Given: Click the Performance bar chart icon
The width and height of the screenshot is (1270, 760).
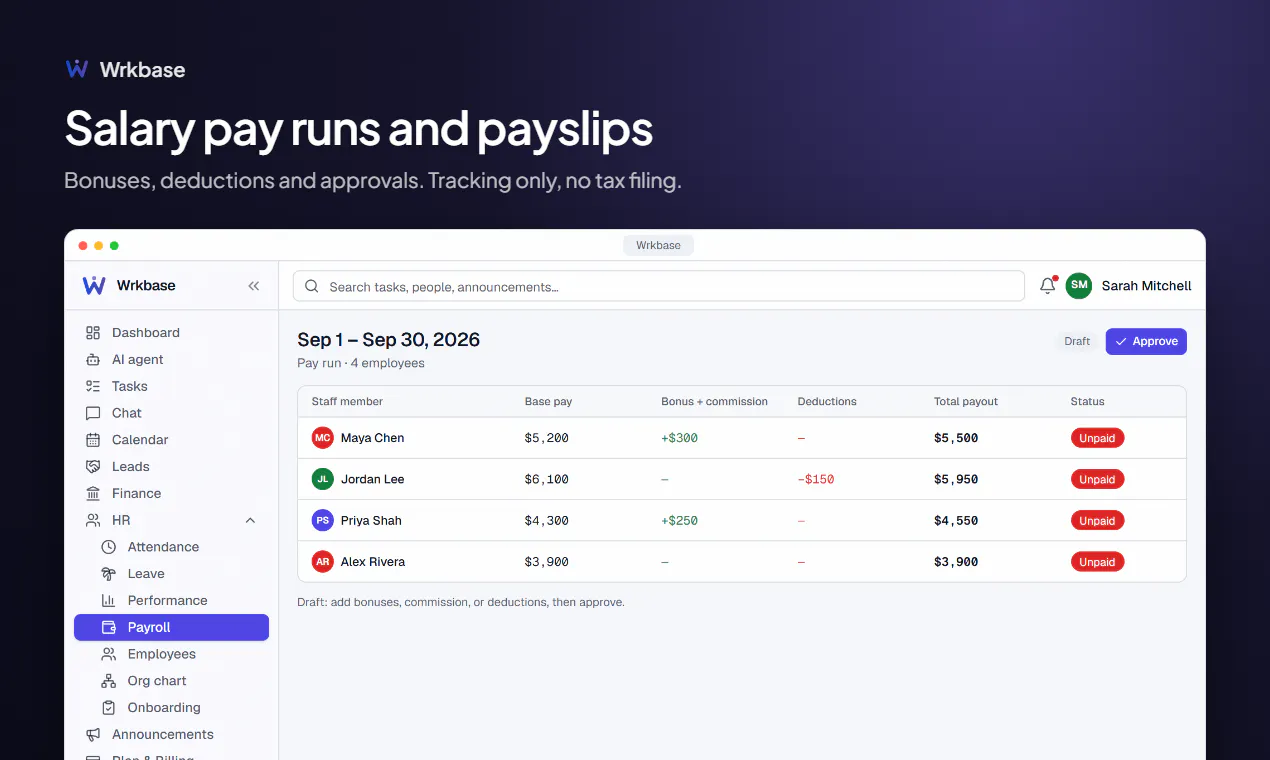Looking at the screenshot, I should (109, 601).
